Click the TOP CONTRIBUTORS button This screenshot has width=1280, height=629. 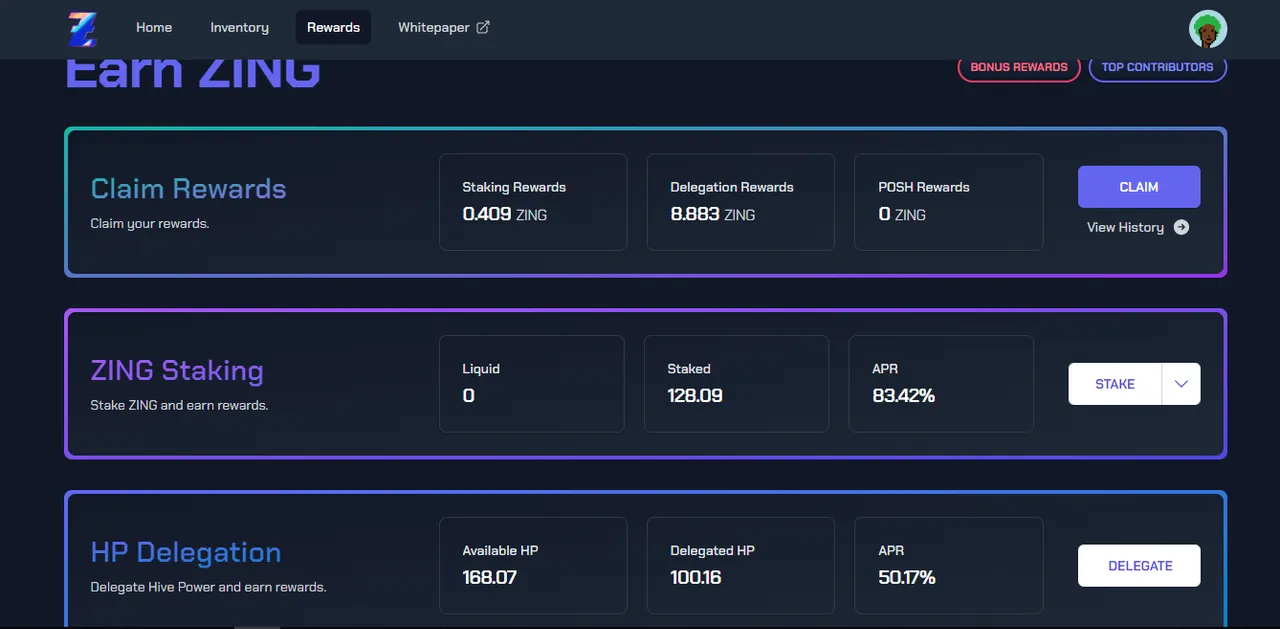pyautogui.click(x=1157, y=67)
